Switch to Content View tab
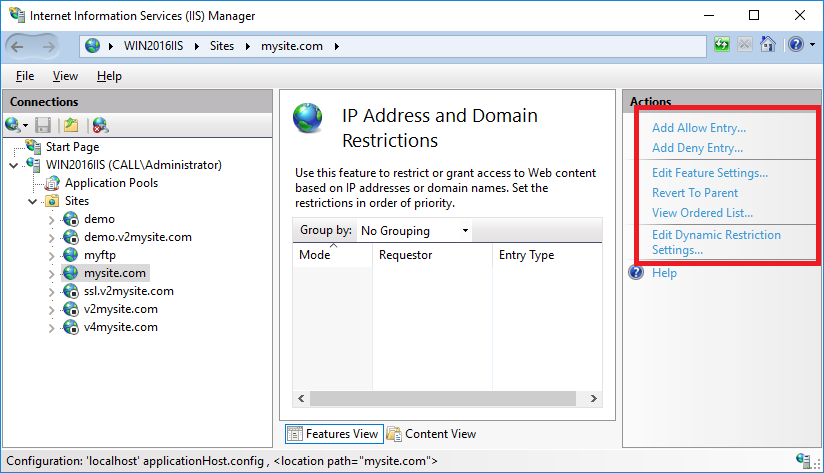The image size is (824, 473). [431, 434]
